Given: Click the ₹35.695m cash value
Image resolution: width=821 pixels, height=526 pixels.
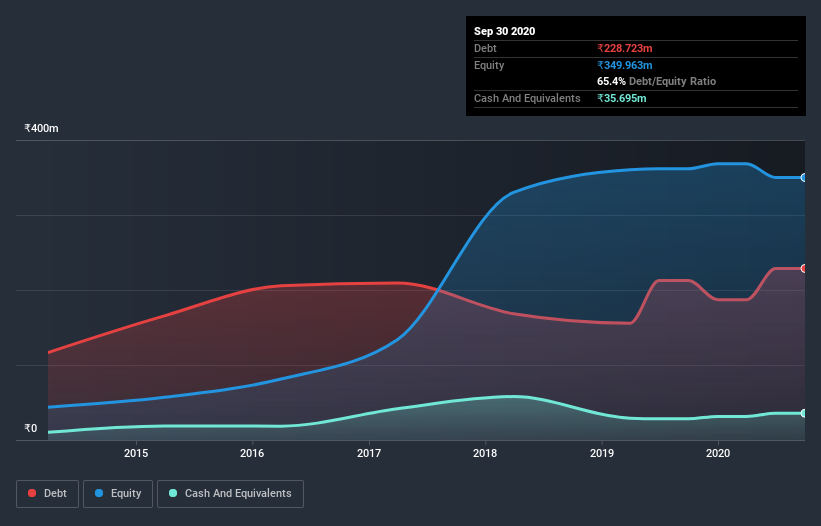Looking at the screenshot, I should point(622,98).
